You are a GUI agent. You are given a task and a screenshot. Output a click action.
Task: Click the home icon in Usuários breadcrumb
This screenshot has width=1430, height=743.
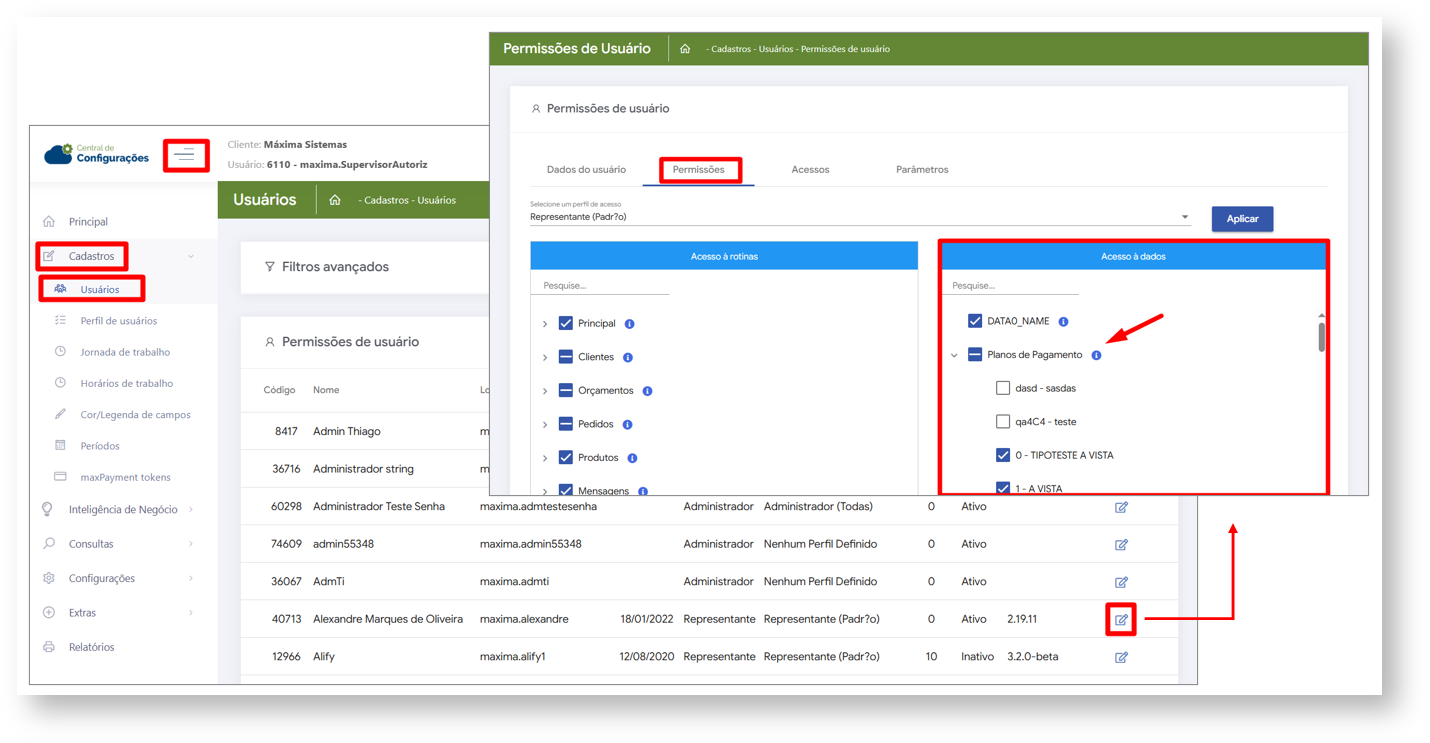pyautogui.click(x=335, y=200)
